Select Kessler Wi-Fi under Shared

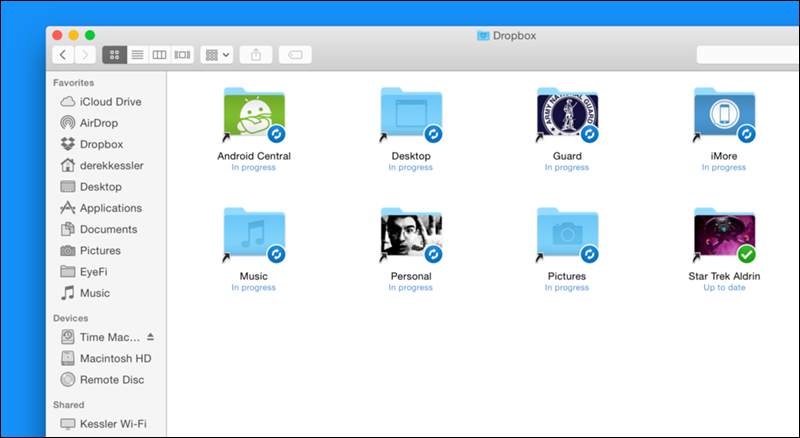tap(104, 424)
